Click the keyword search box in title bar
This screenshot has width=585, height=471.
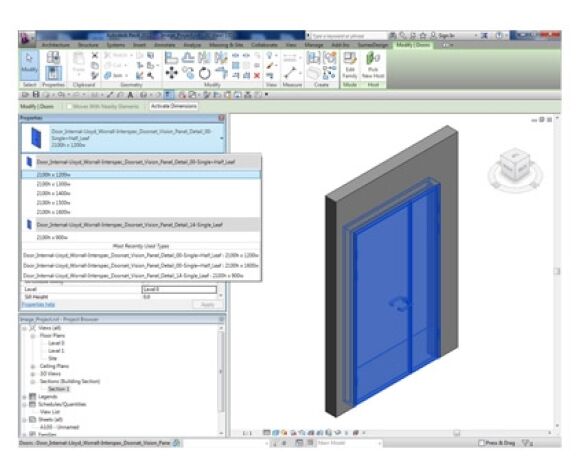click(349, 36)
